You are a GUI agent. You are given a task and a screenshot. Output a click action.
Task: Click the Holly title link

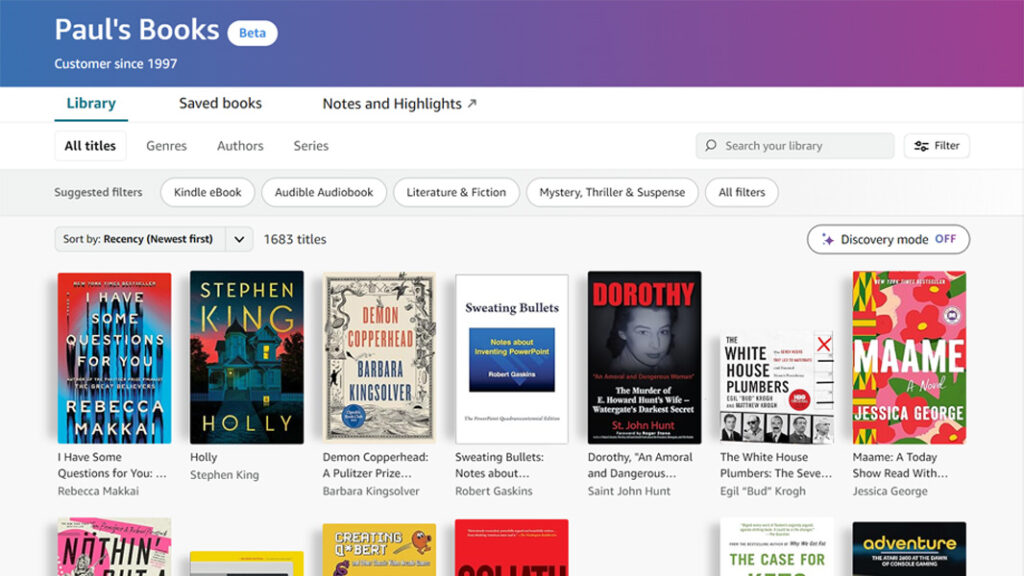(204, 457)
